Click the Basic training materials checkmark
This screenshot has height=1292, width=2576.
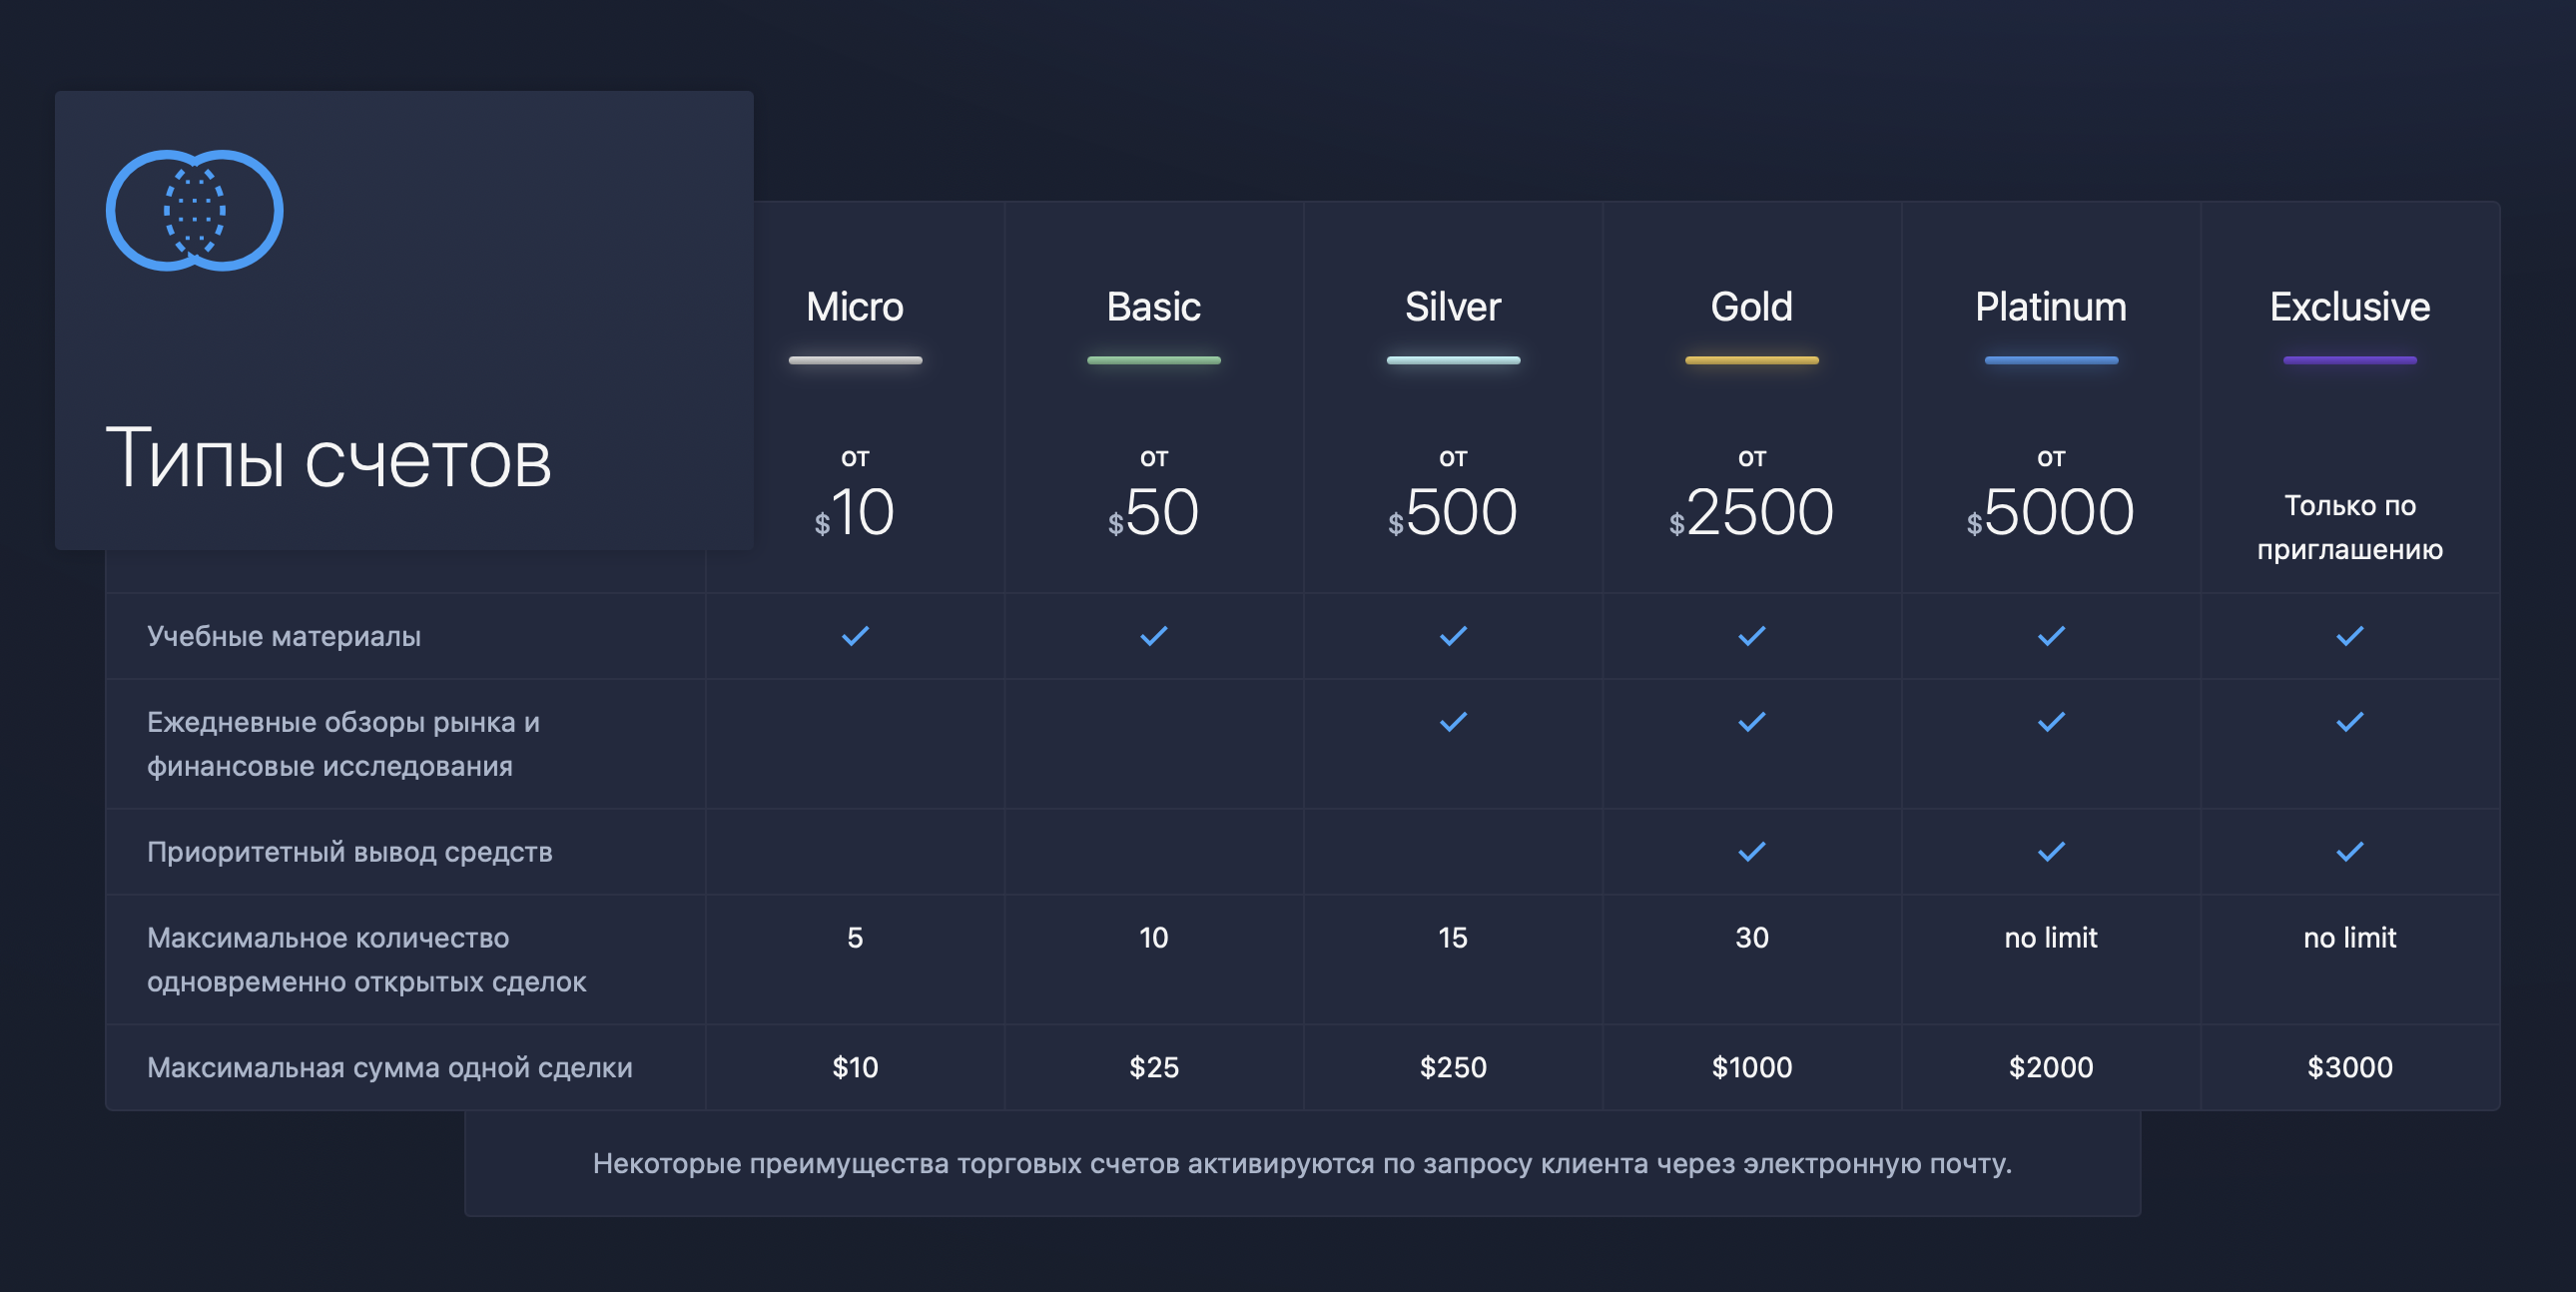click(x=1153, y=636)
